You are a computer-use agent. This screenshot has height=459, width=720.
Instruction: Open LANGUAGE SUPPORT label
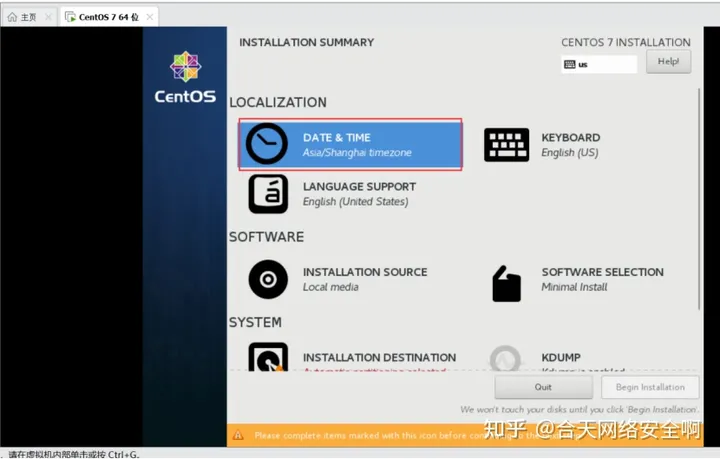(359, 187)
